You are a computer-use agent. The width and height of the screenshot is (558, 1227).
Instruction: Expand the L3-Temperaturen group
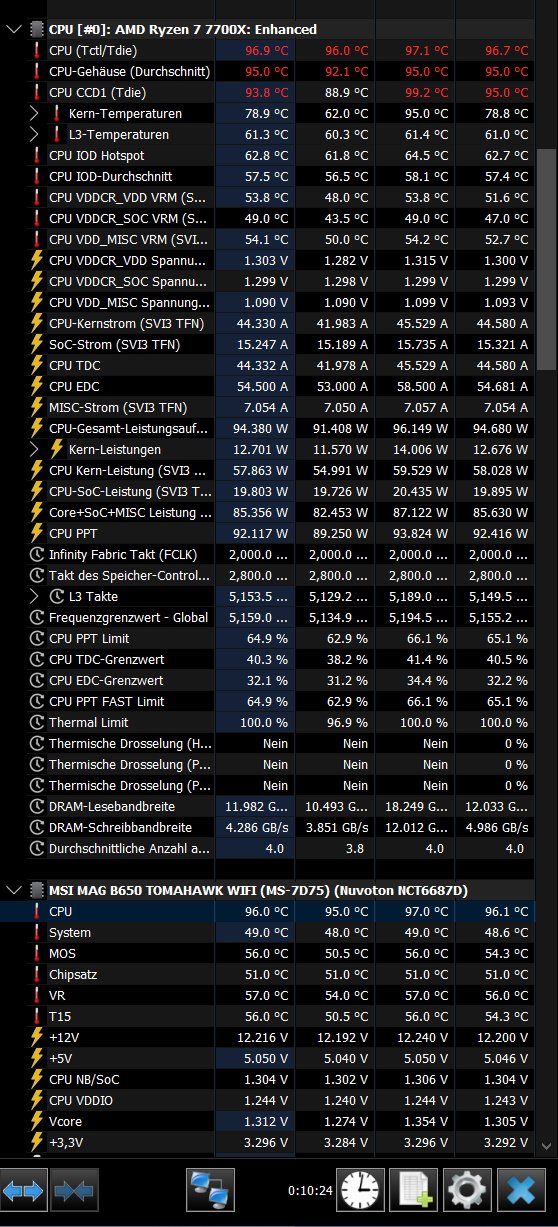click(x=35, y=134)
